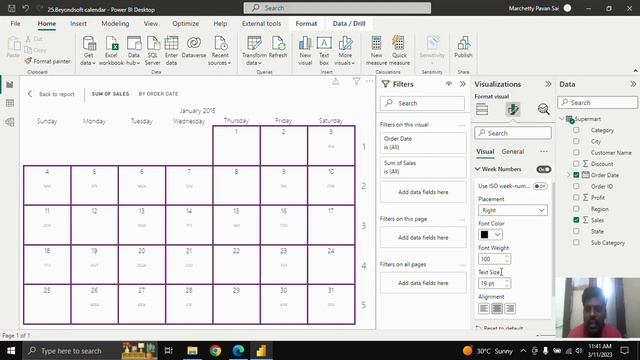
Task: Save the file via save icon
Action: click(12, 8)
